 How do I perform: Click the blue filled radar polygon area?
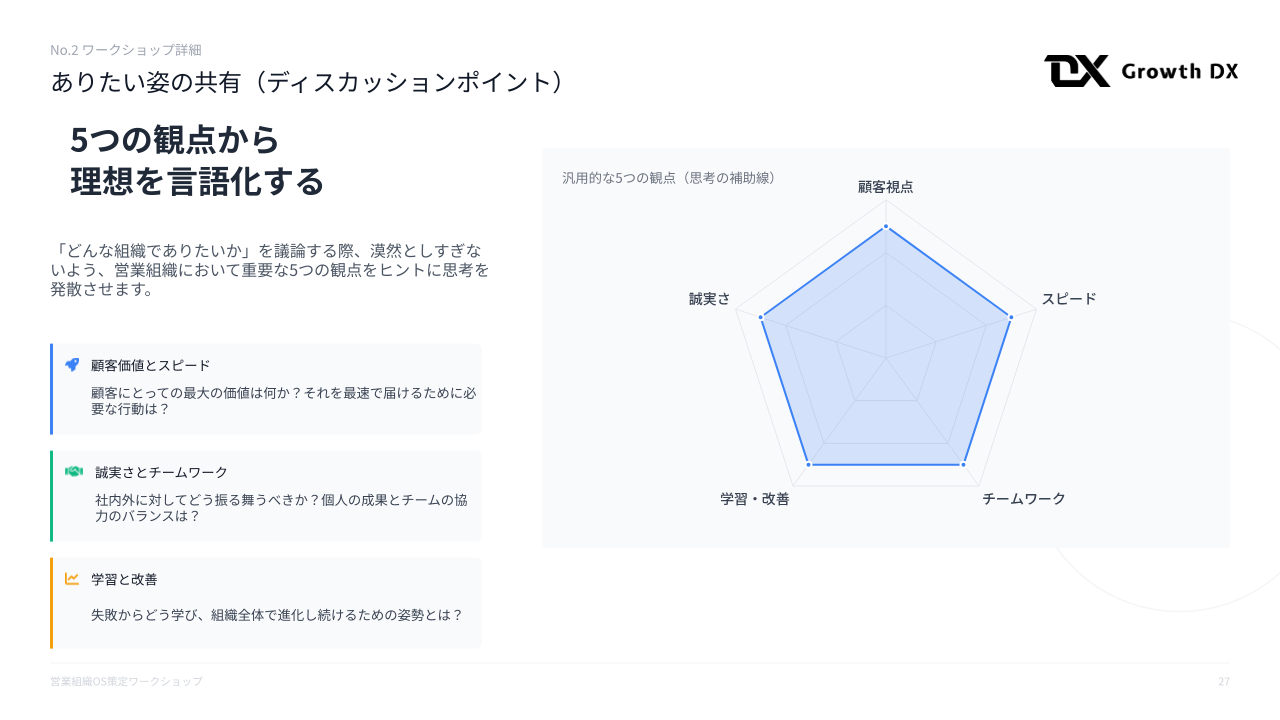point(886,370)
